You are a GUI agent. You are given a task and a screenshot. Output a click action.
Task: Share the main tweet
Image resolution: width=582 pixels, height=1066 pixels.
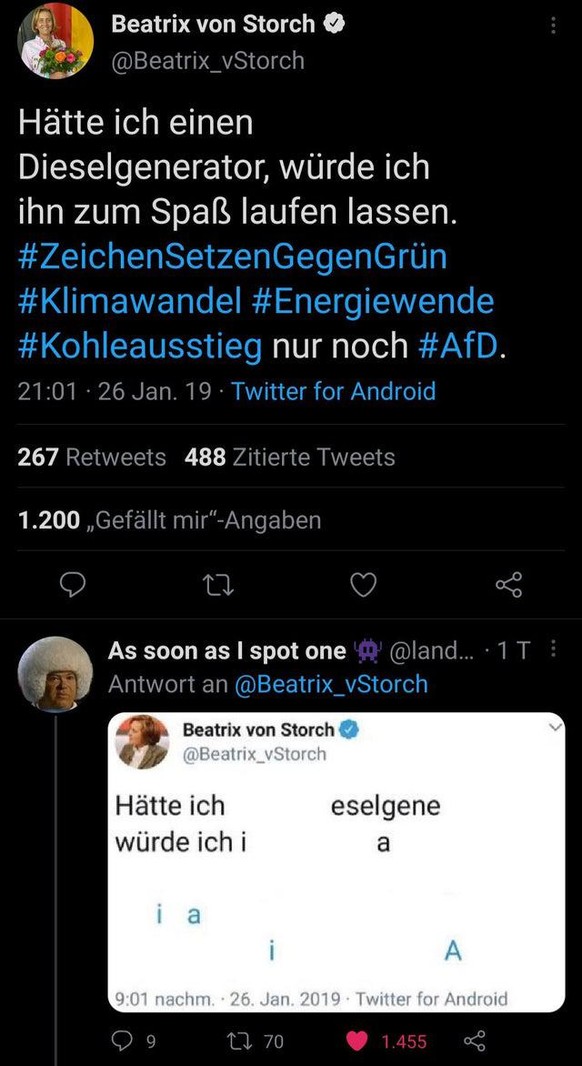[510, 585]
